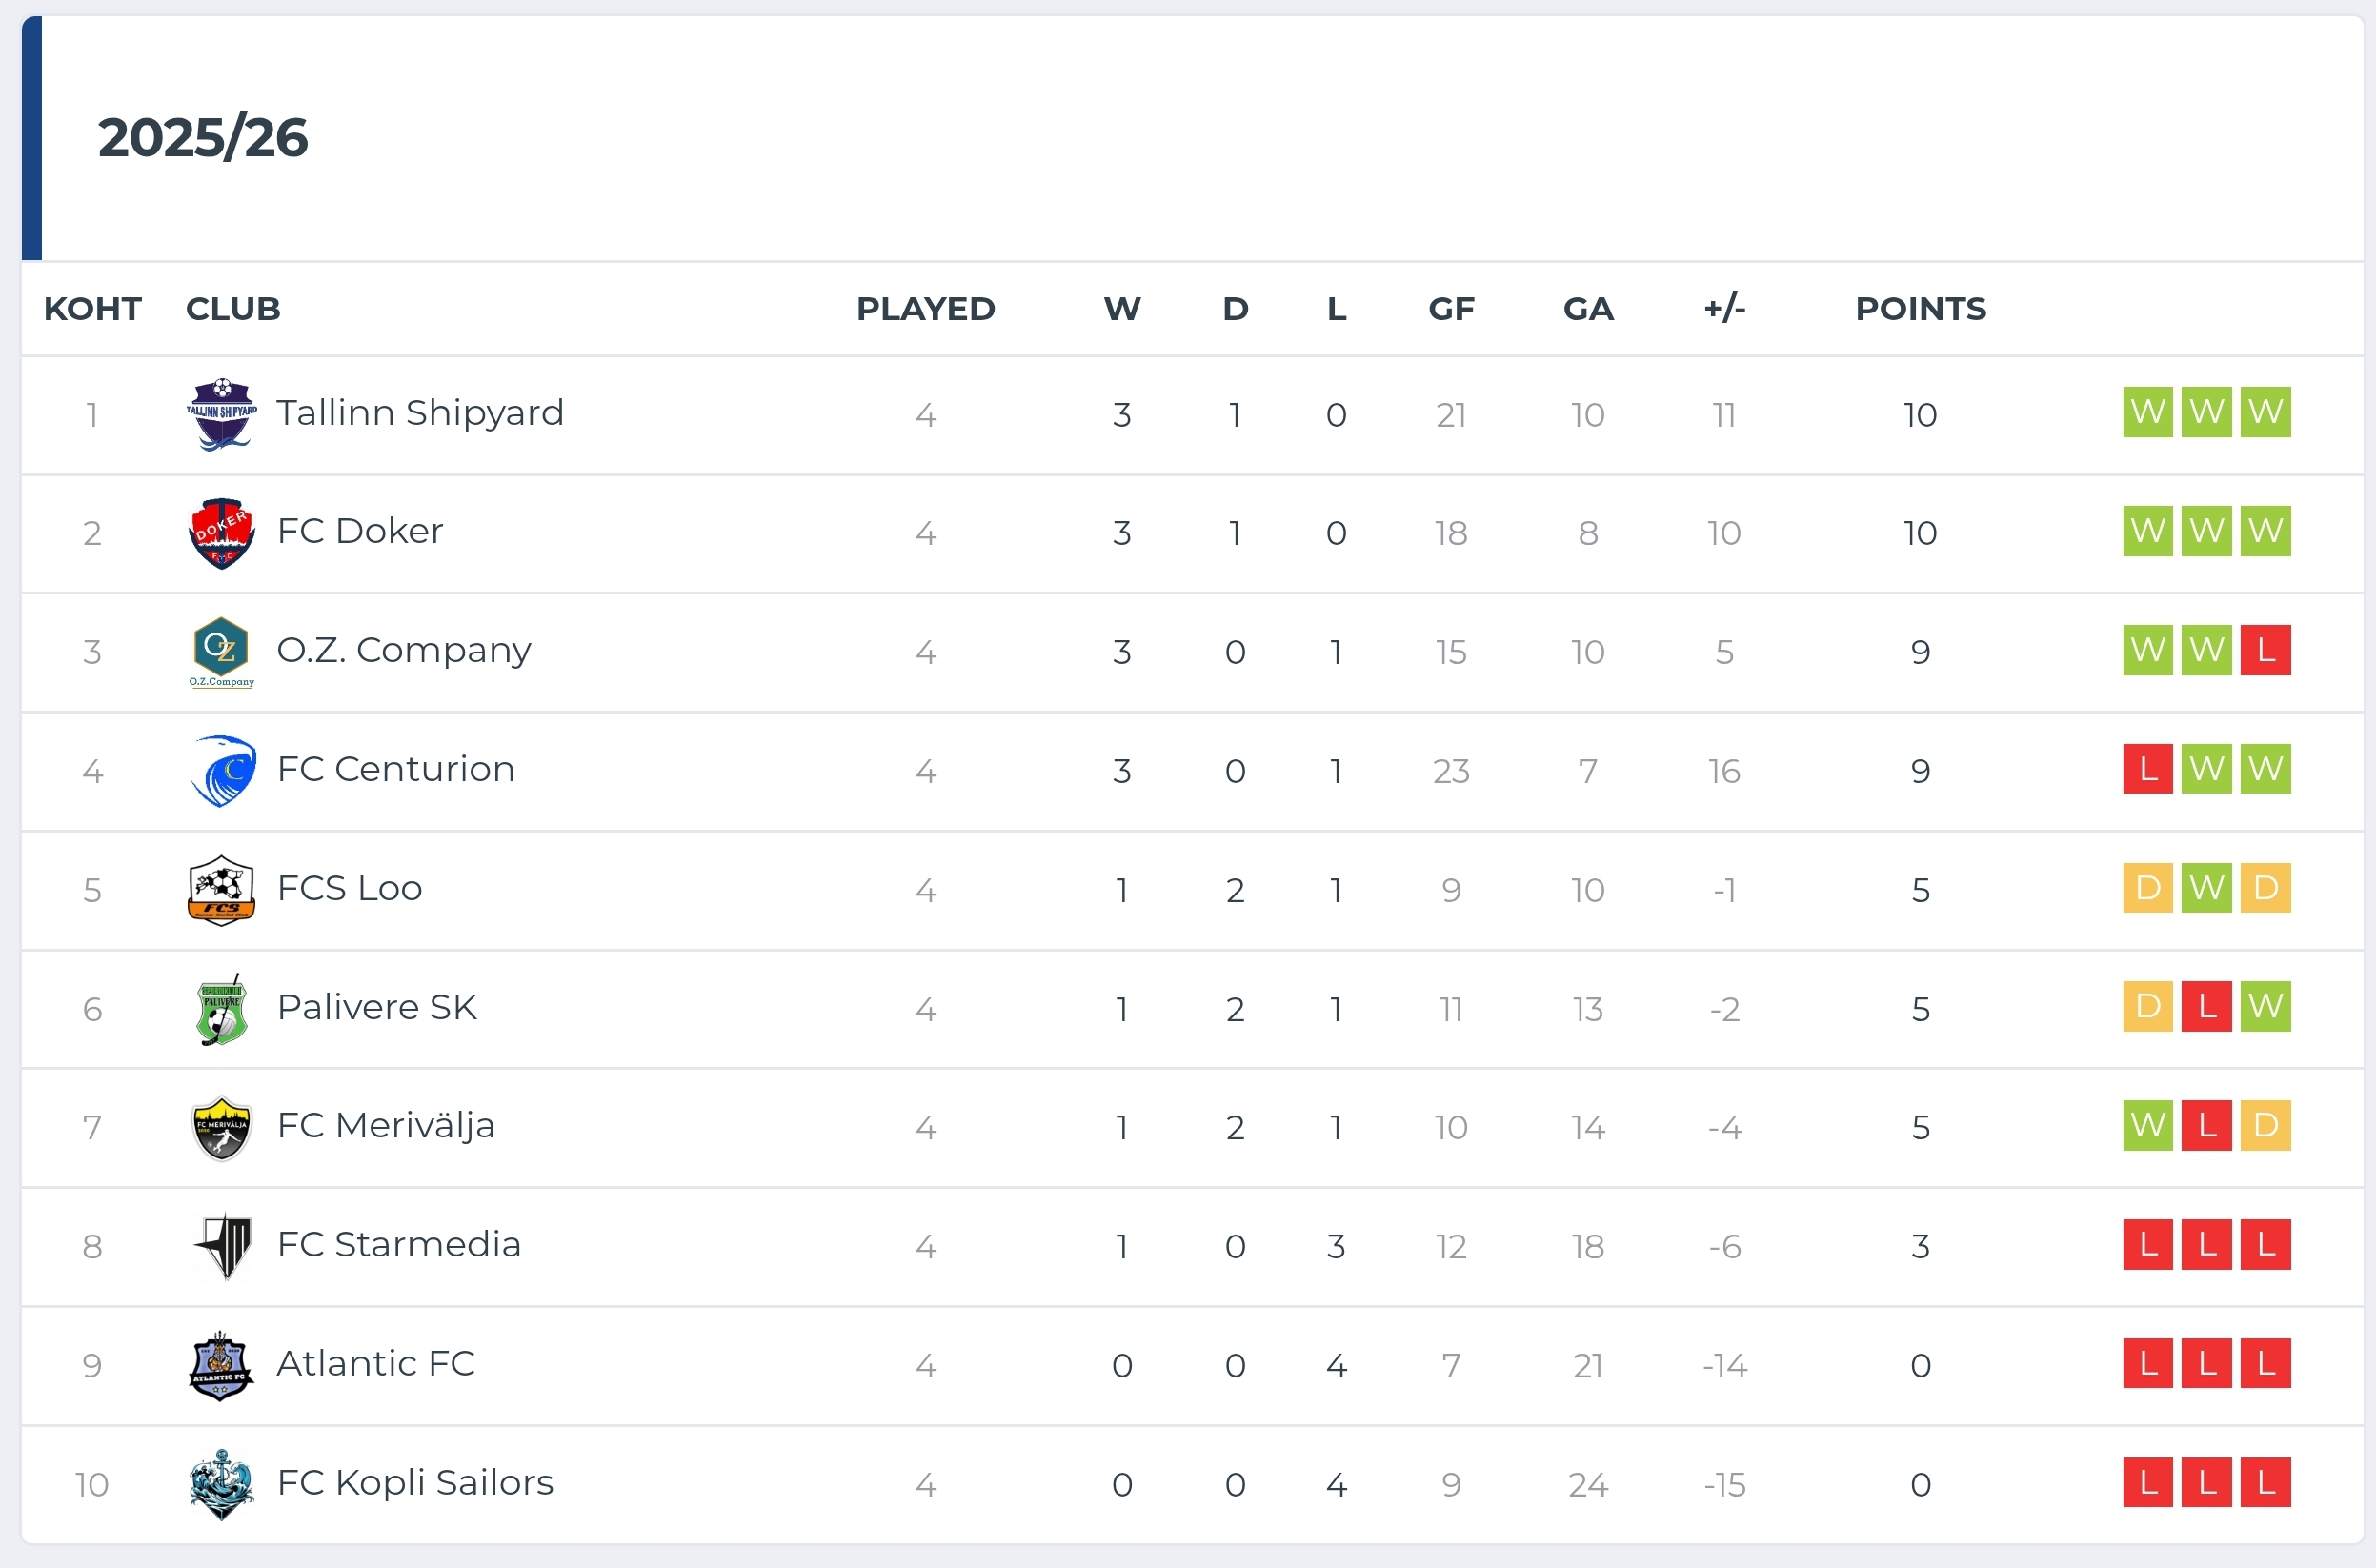2376x1568 pixels.
Task: Click the FC Kopli Sailors anchor logo
Action: [x=221, y=1483]
